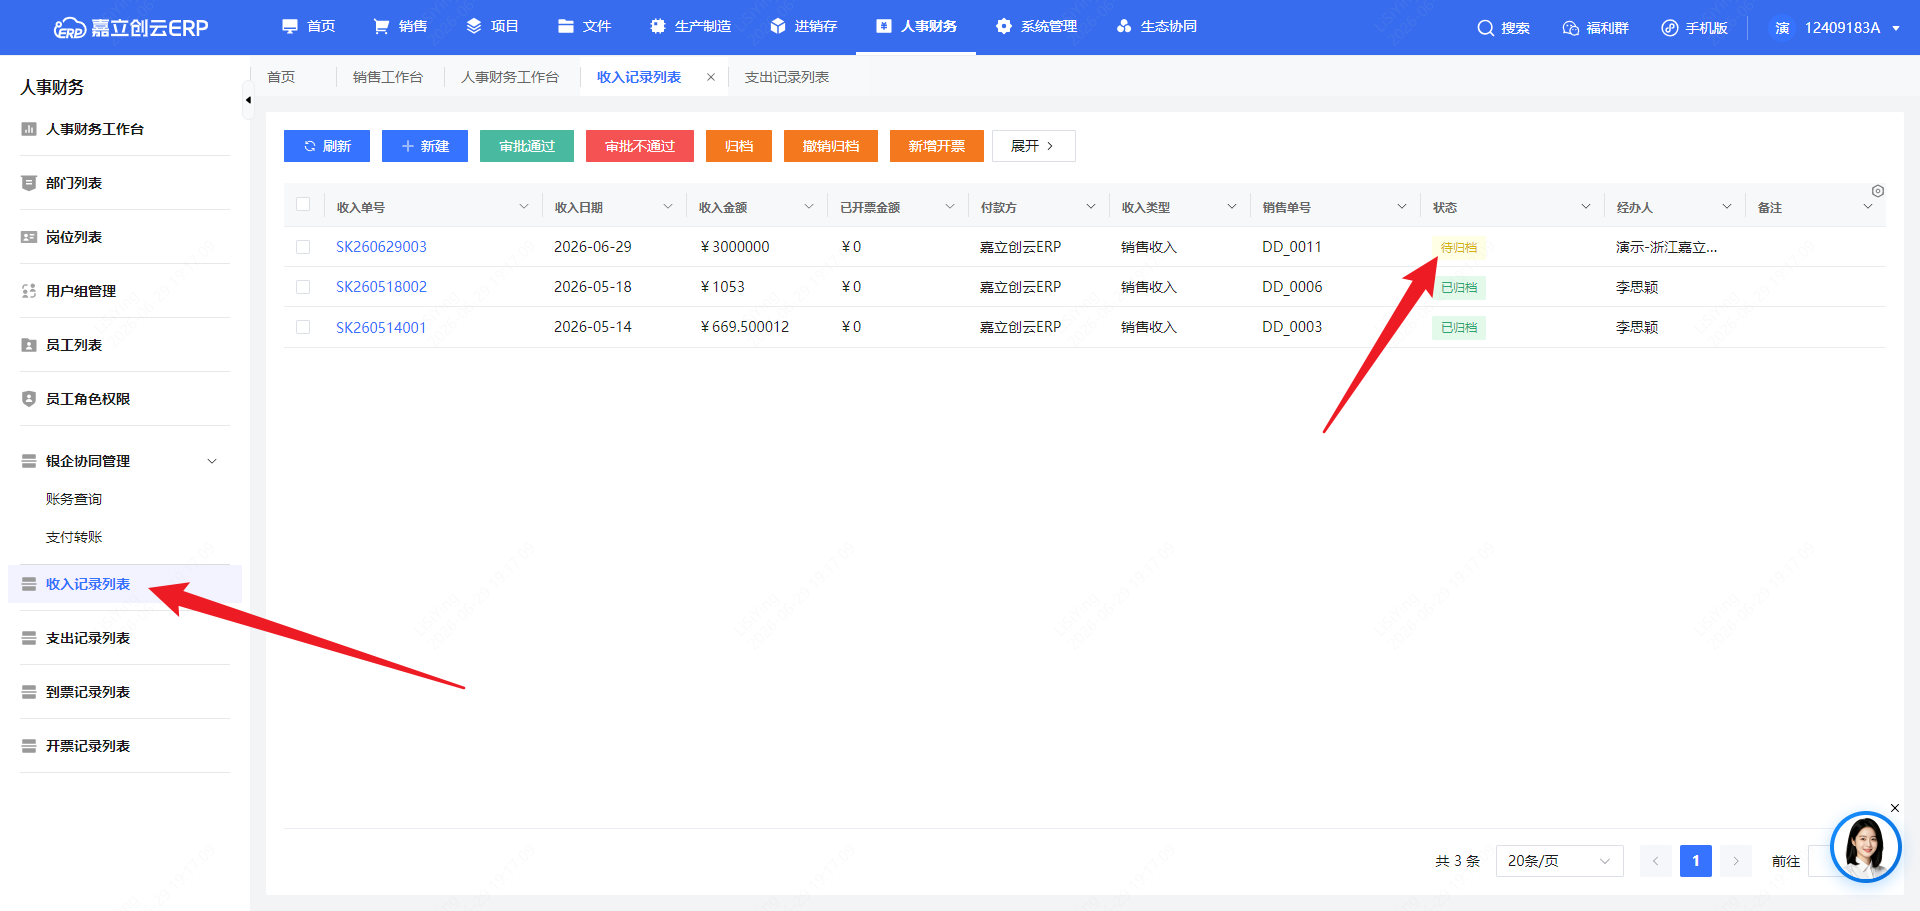This screenshot has height=911, width=1920.
Task: Switch to the 销售工作台 tab
Action: [x=388, y=77]
